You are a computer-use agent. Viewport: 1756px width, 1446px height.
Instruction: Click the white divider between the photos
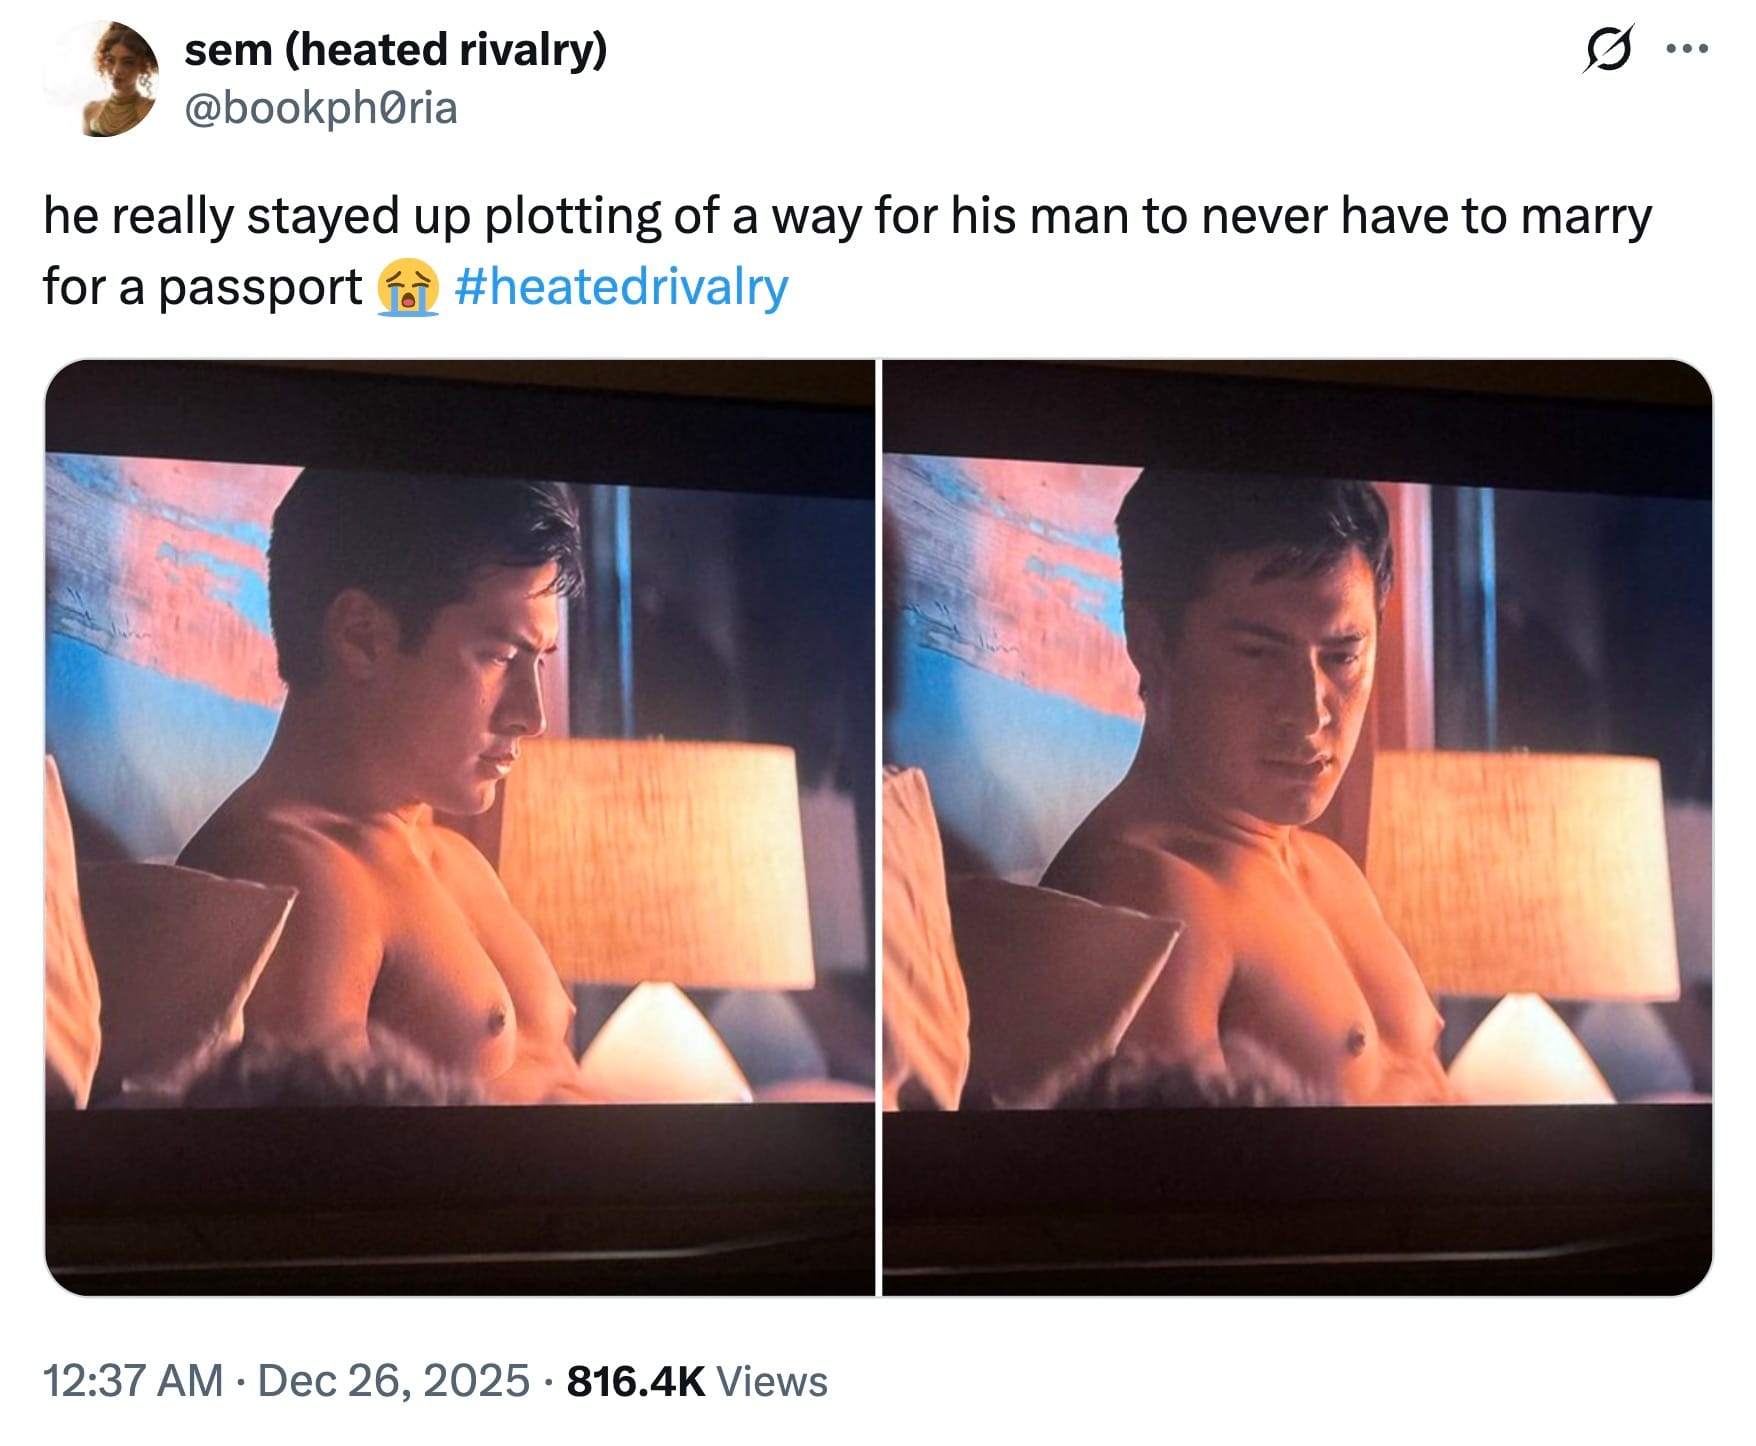tap(878, 827)
